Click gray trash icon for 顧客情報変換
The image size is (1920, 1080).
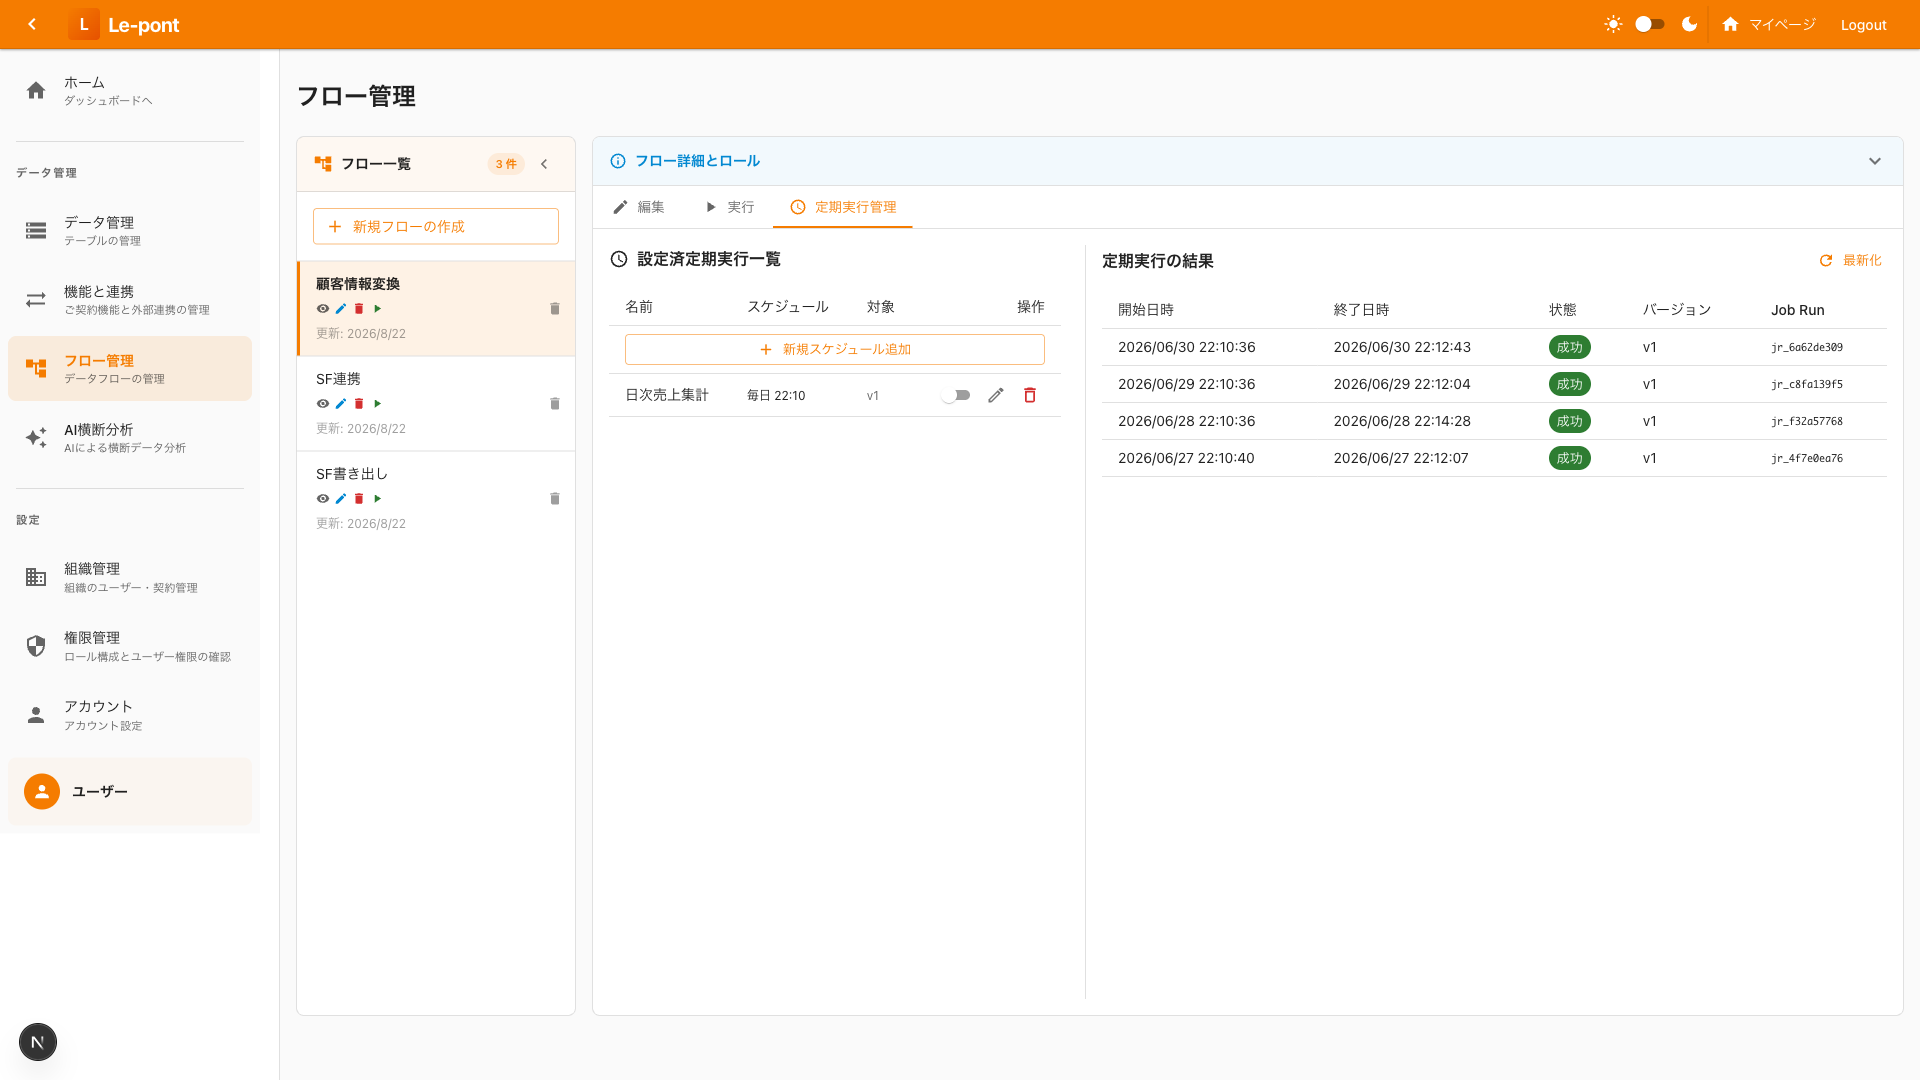click(555, 309)
